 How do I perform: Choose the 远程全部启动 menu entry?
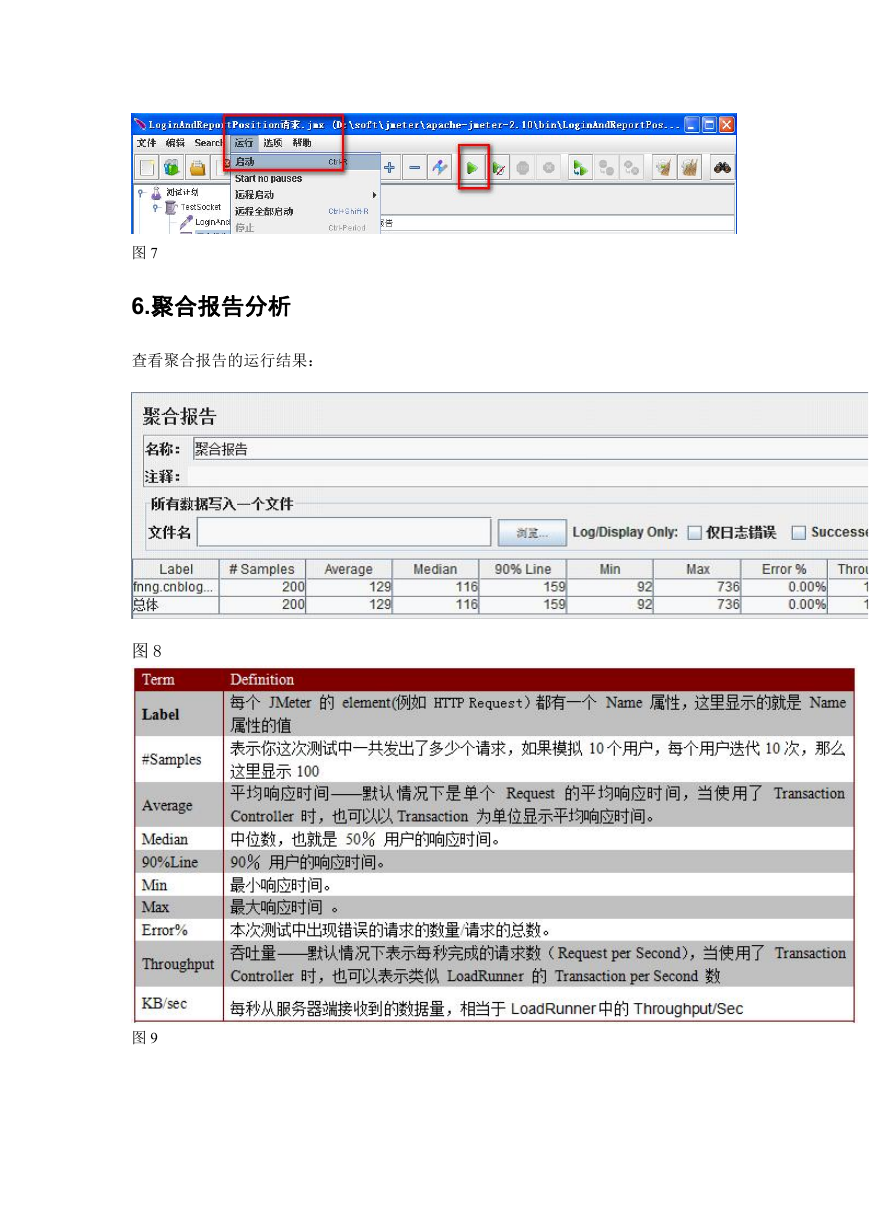(305, 211)
